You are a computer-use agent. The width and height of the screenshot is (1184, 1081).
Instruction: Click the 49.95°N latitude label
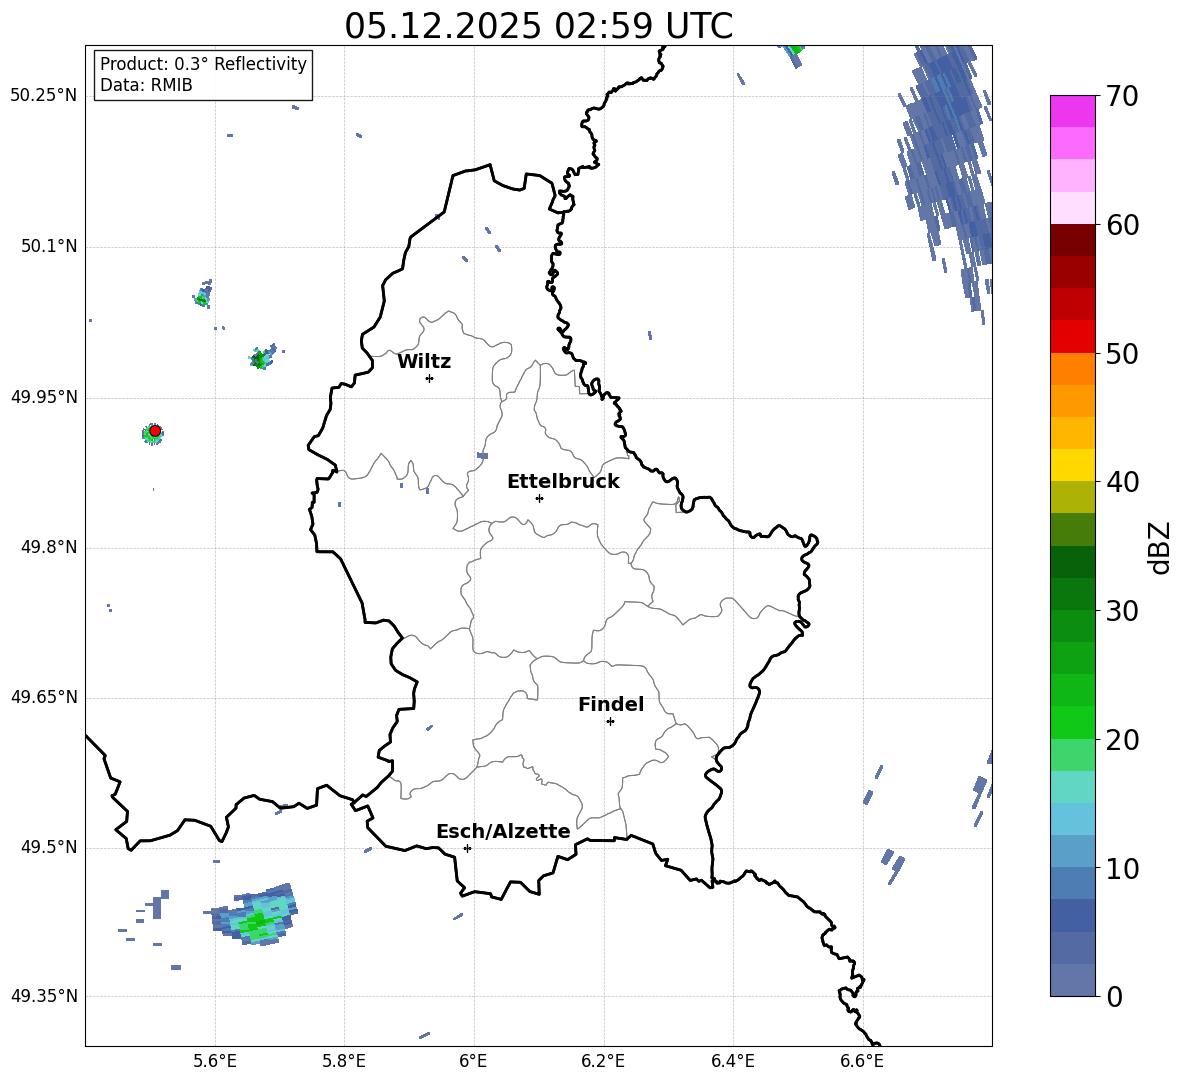tap(44, 397)
